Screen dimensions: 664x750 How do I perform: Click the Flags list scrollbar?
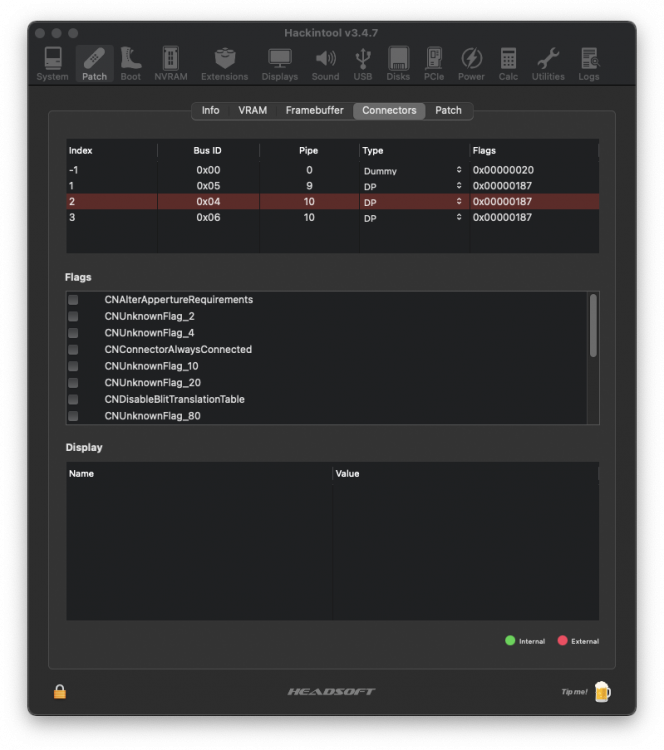click(x=593, y=325)
